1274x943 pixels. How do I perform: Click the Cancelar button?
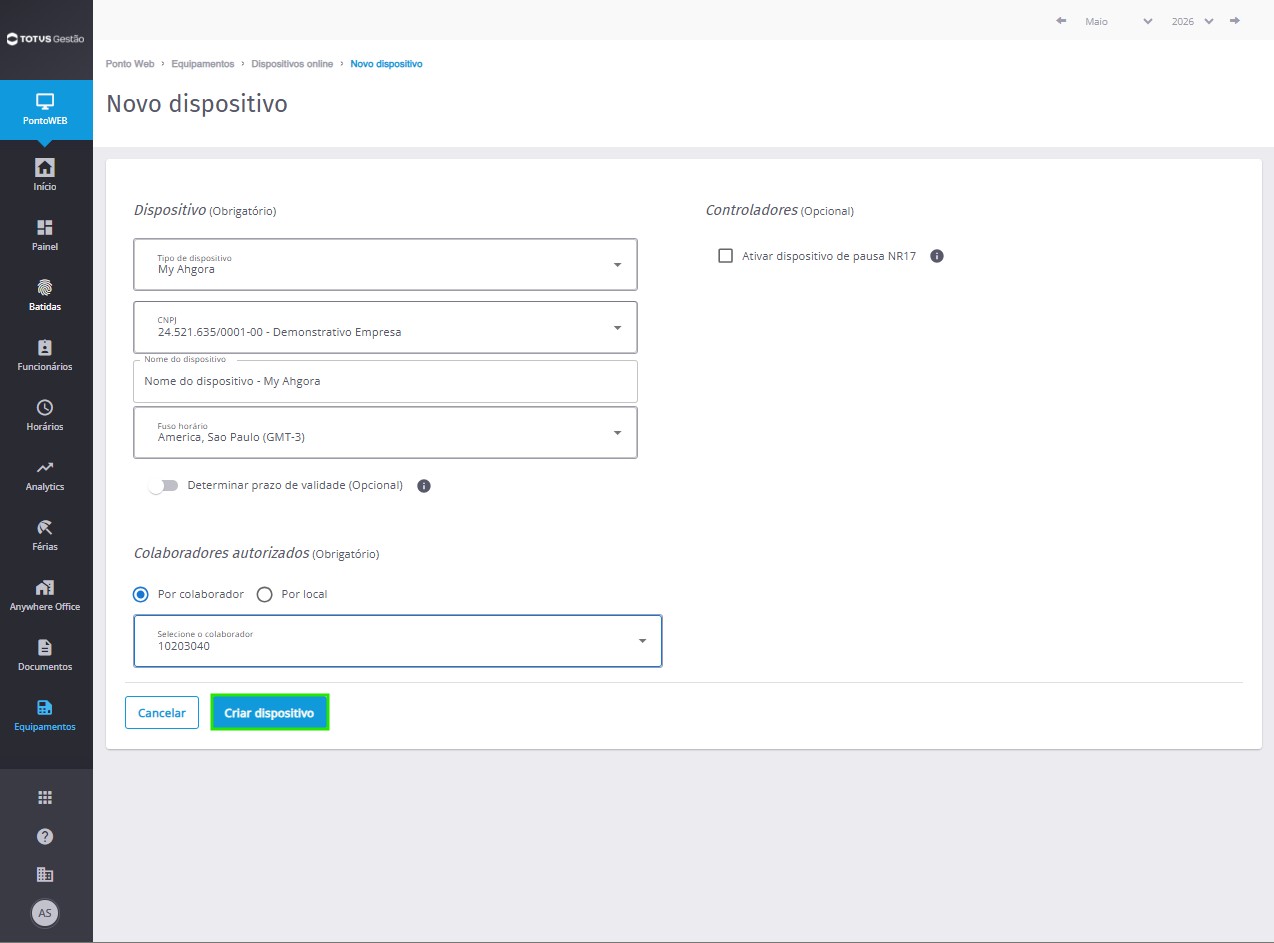click(162, 713)
